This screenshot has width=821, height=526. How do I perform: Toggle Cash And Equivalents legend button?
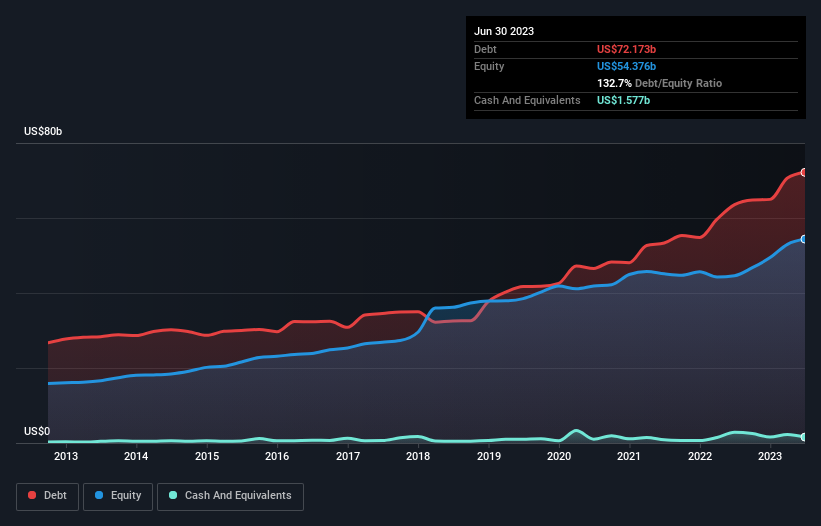pyautogui.click(x=230, y=496)
